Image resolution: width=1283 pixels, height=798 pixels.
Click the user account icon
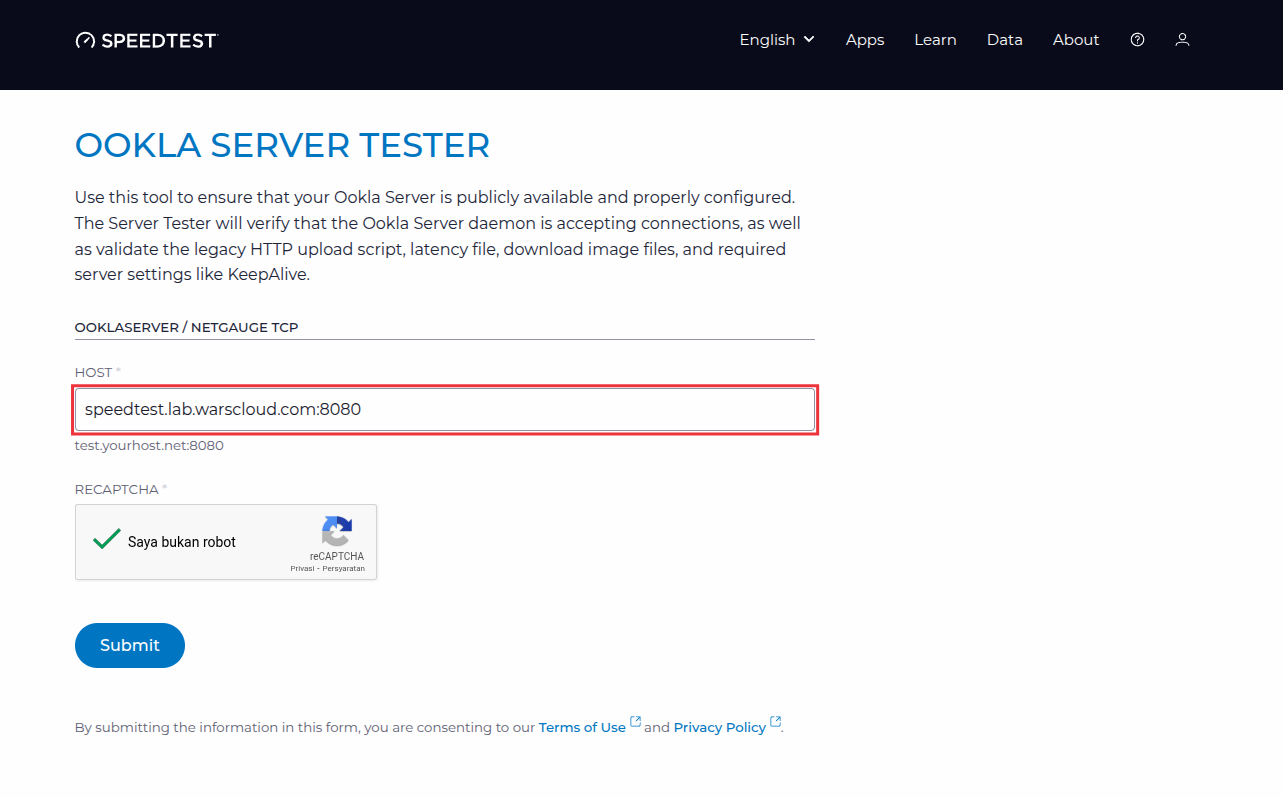pyautogui.click(x=1182, y=39)
